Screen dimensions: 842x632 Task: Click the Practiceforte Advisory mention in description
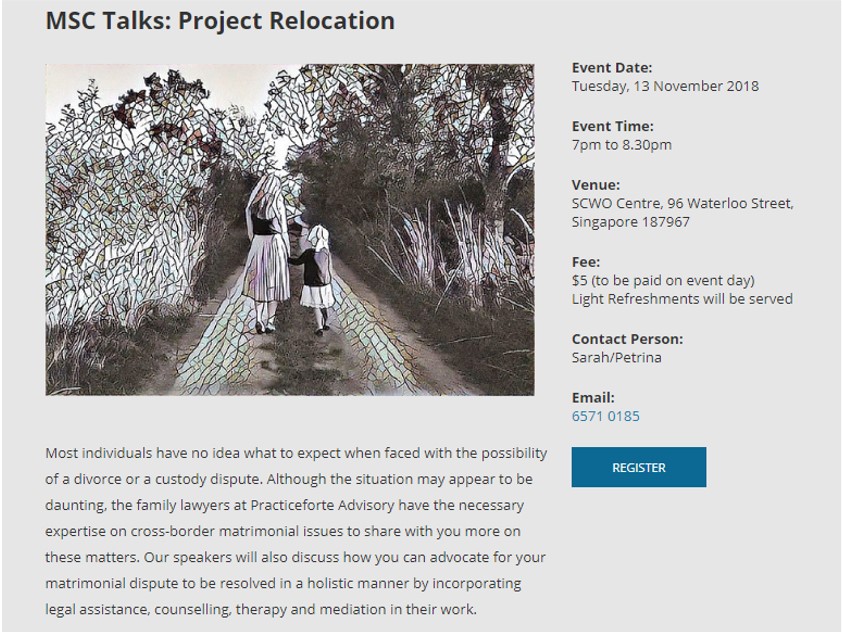tap(322, 505)
